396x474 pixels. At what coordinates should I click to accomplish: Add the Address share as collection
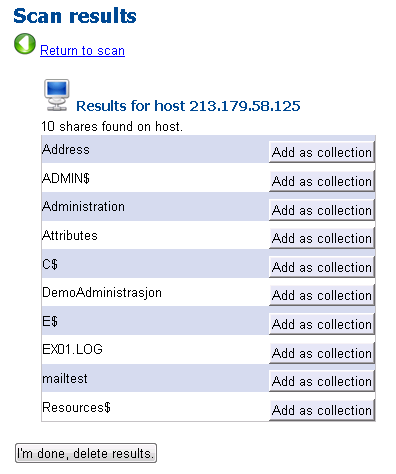click(x=322, y=152)
